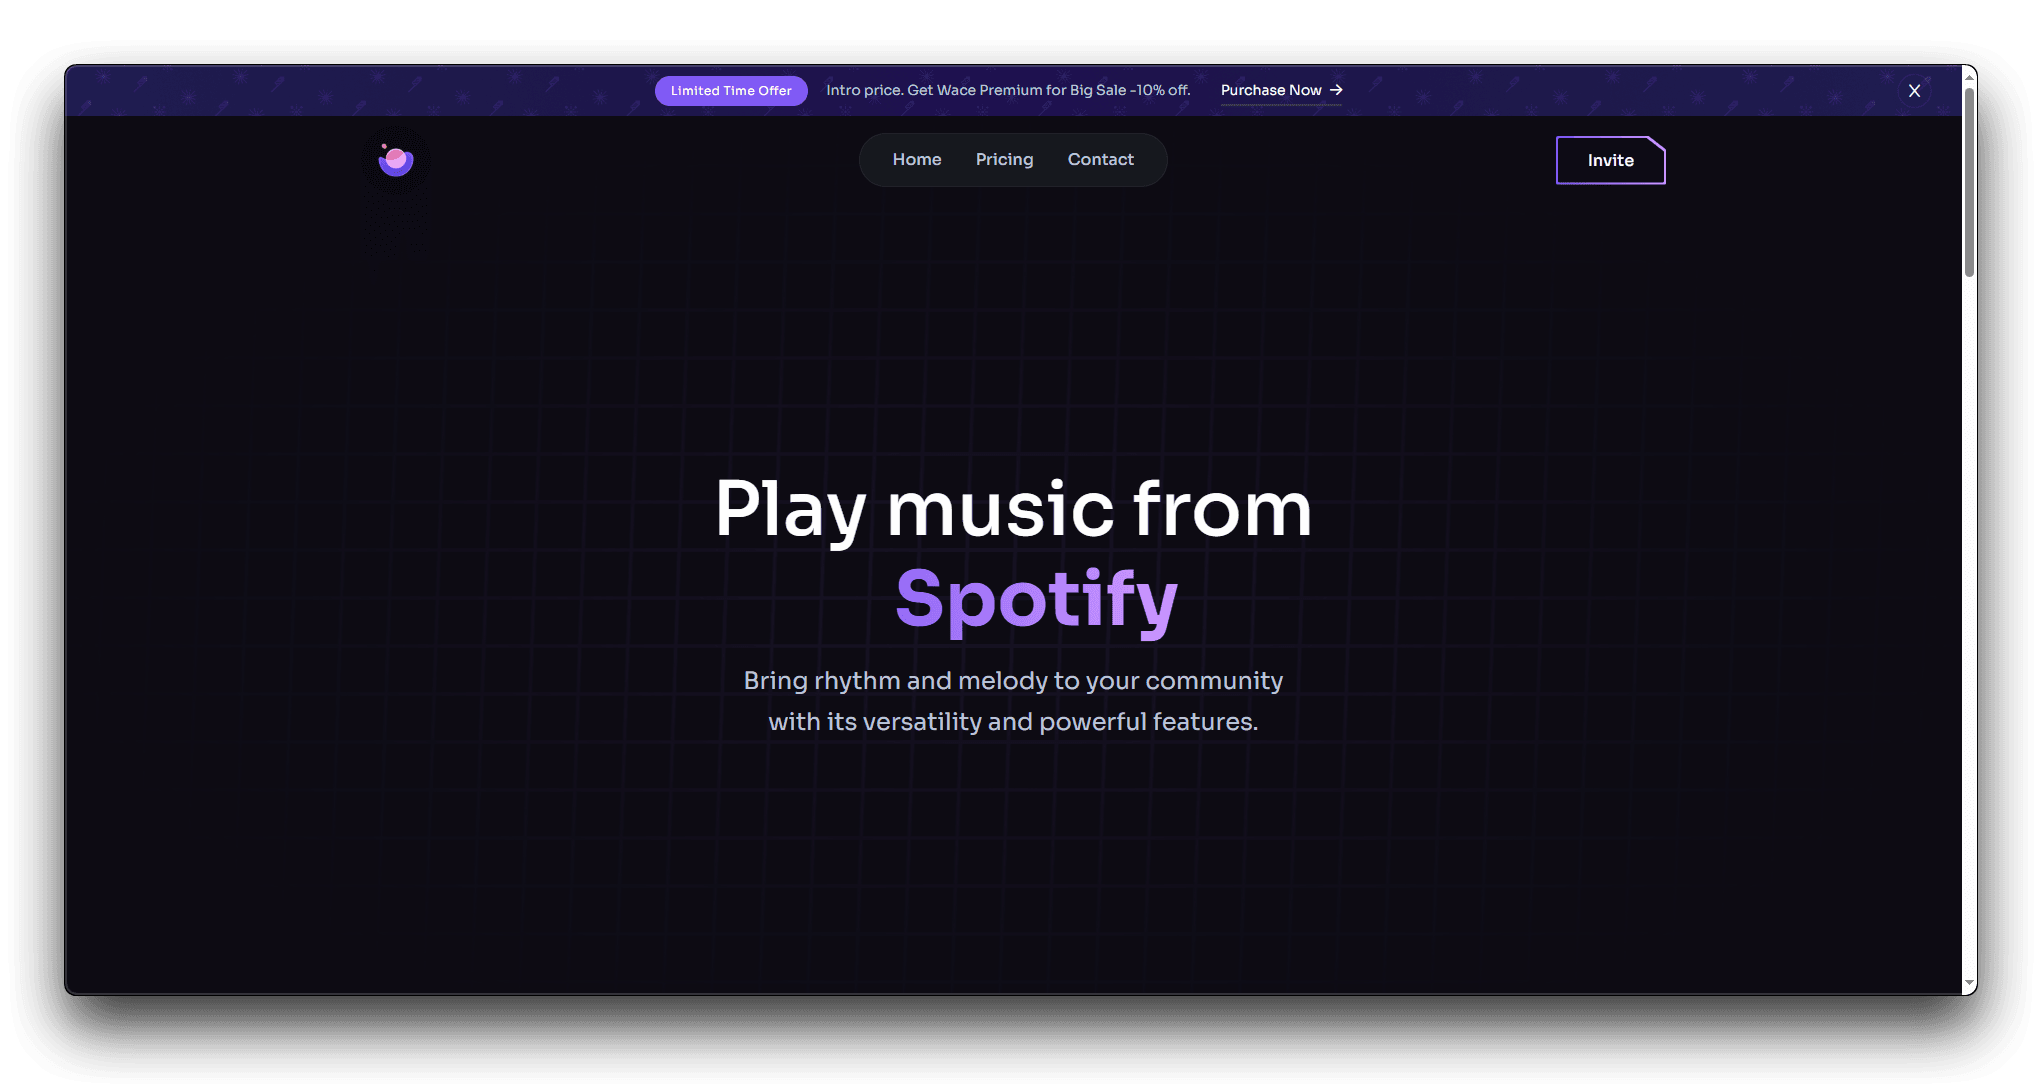This screenshot has width=2042, height=1092.
Task: Go to the Pricing page
Action: (x=1004, y=160)
